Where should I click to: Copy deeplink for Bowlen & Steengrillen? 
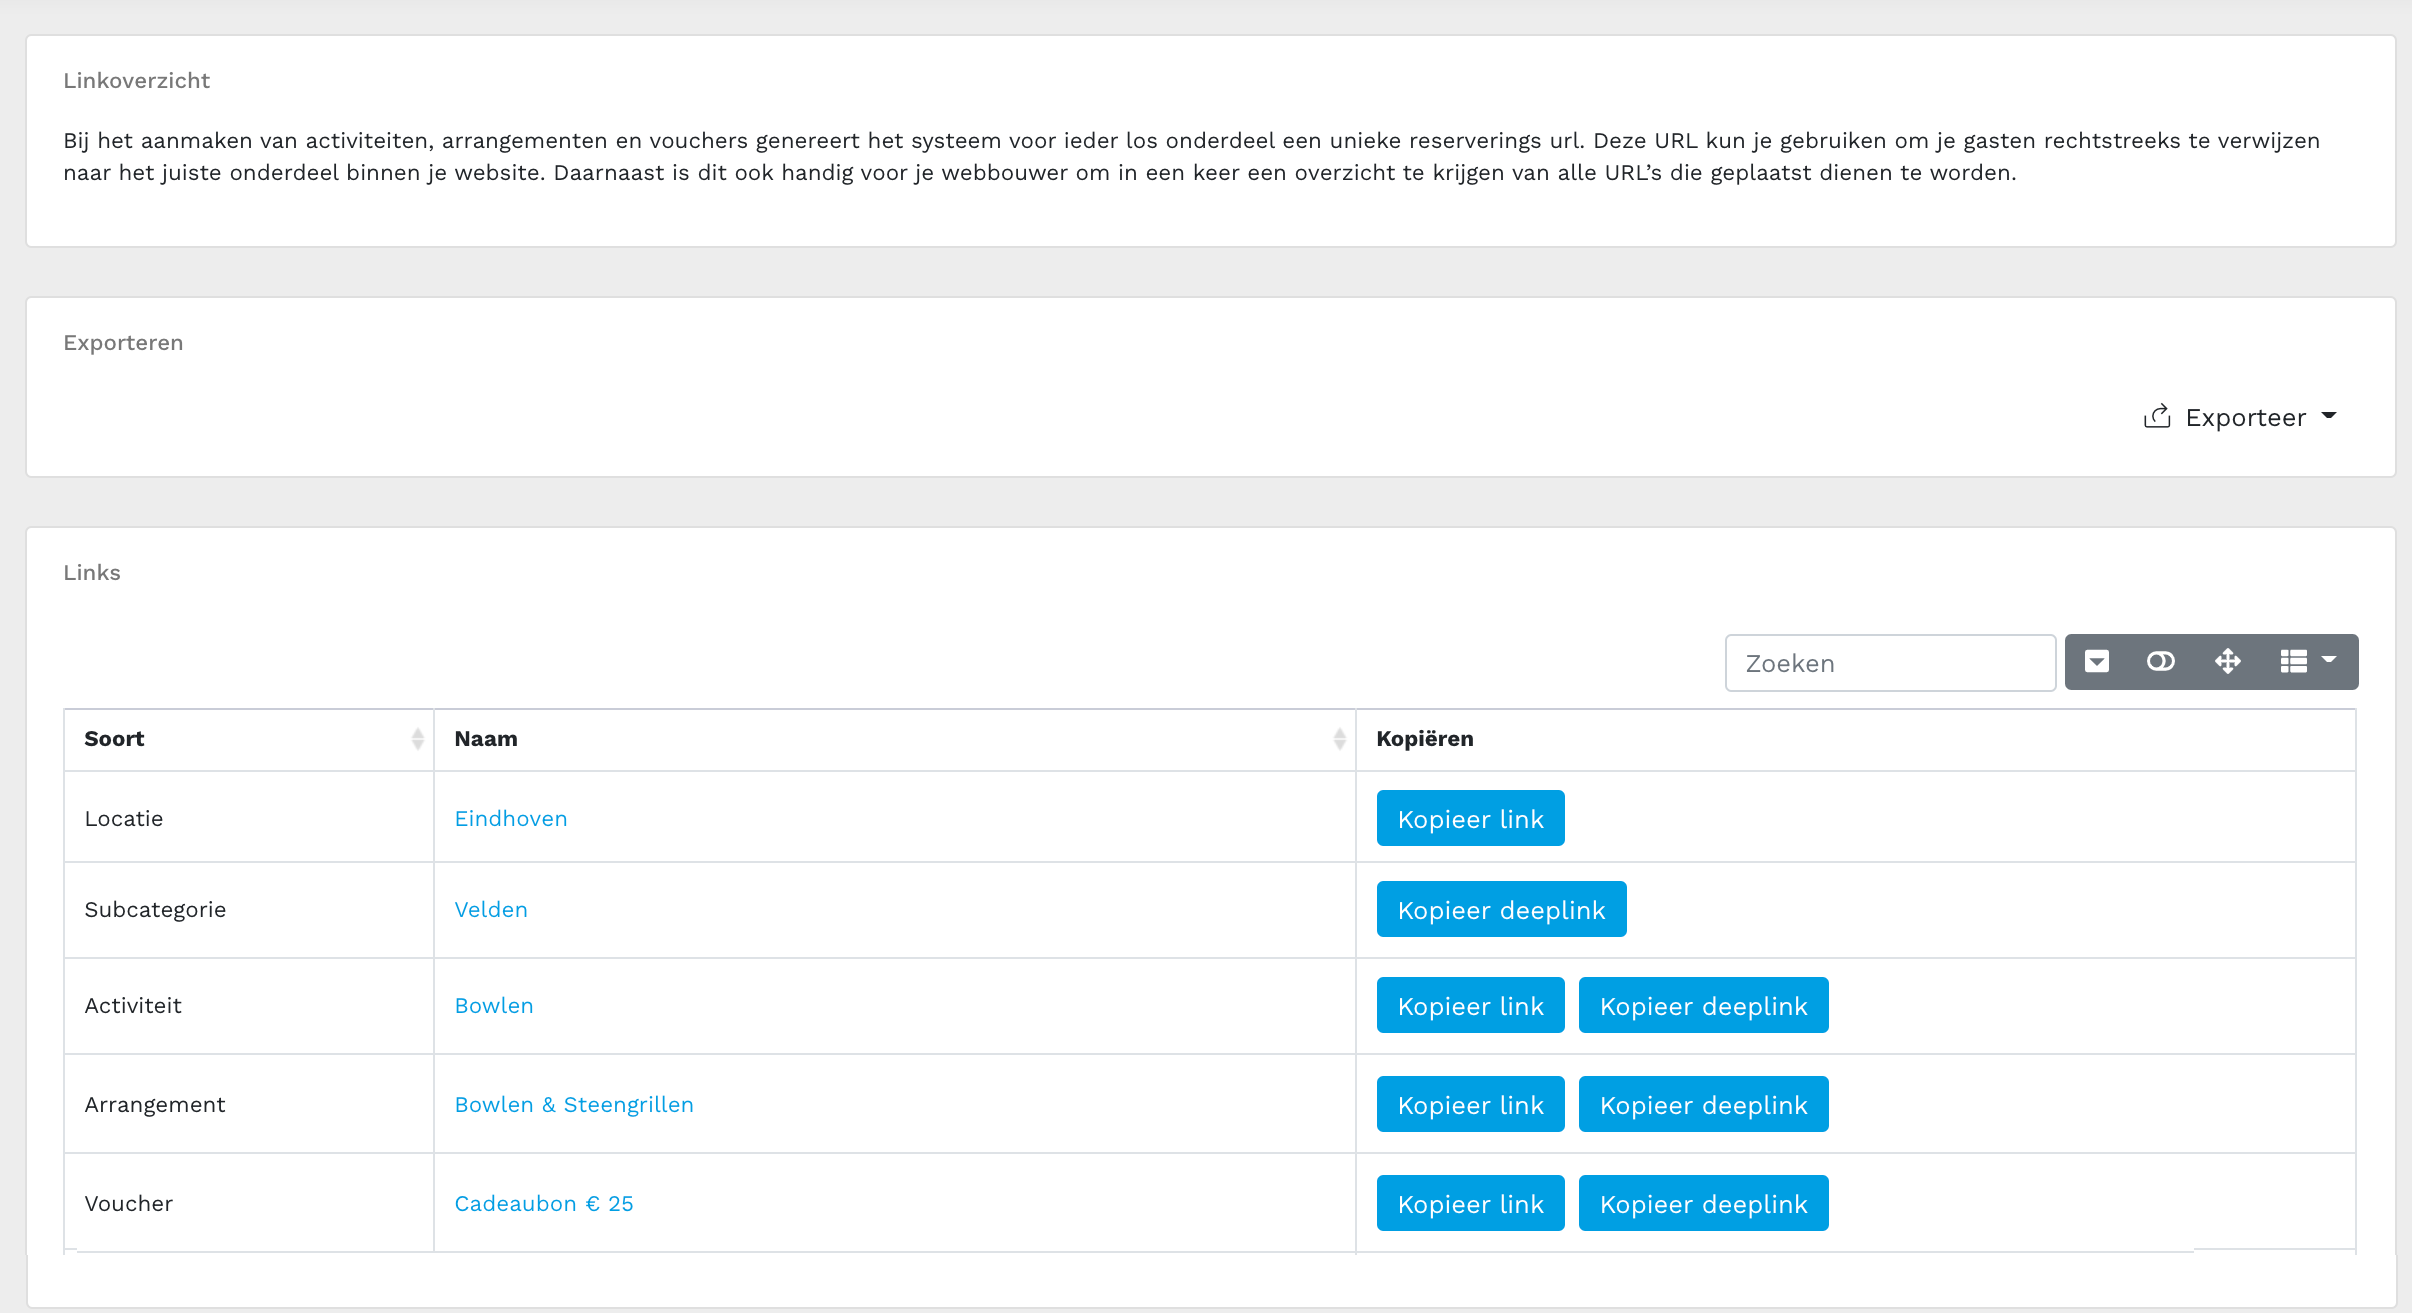pos(1703,1105)
